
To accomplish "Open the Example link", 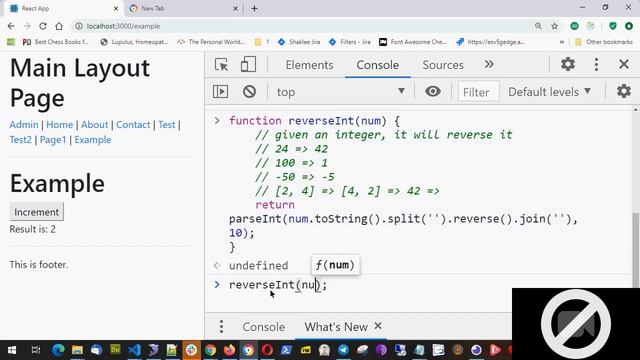I will (93, 140).
